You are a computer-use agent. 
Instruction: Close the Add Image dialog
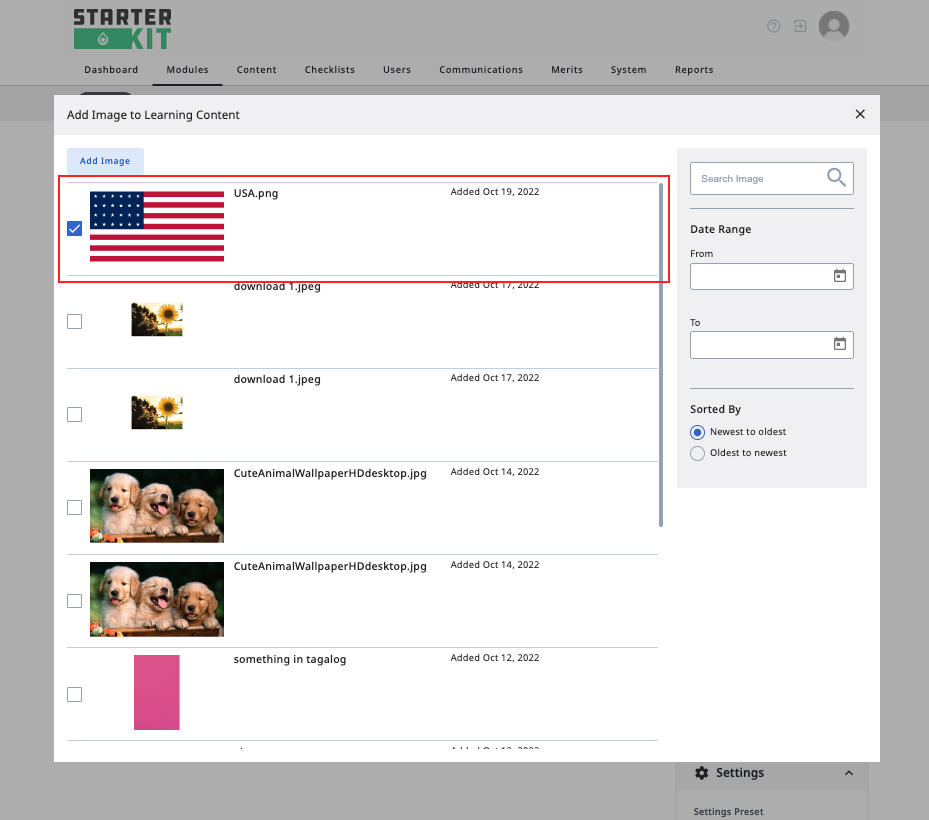(860, 114)
